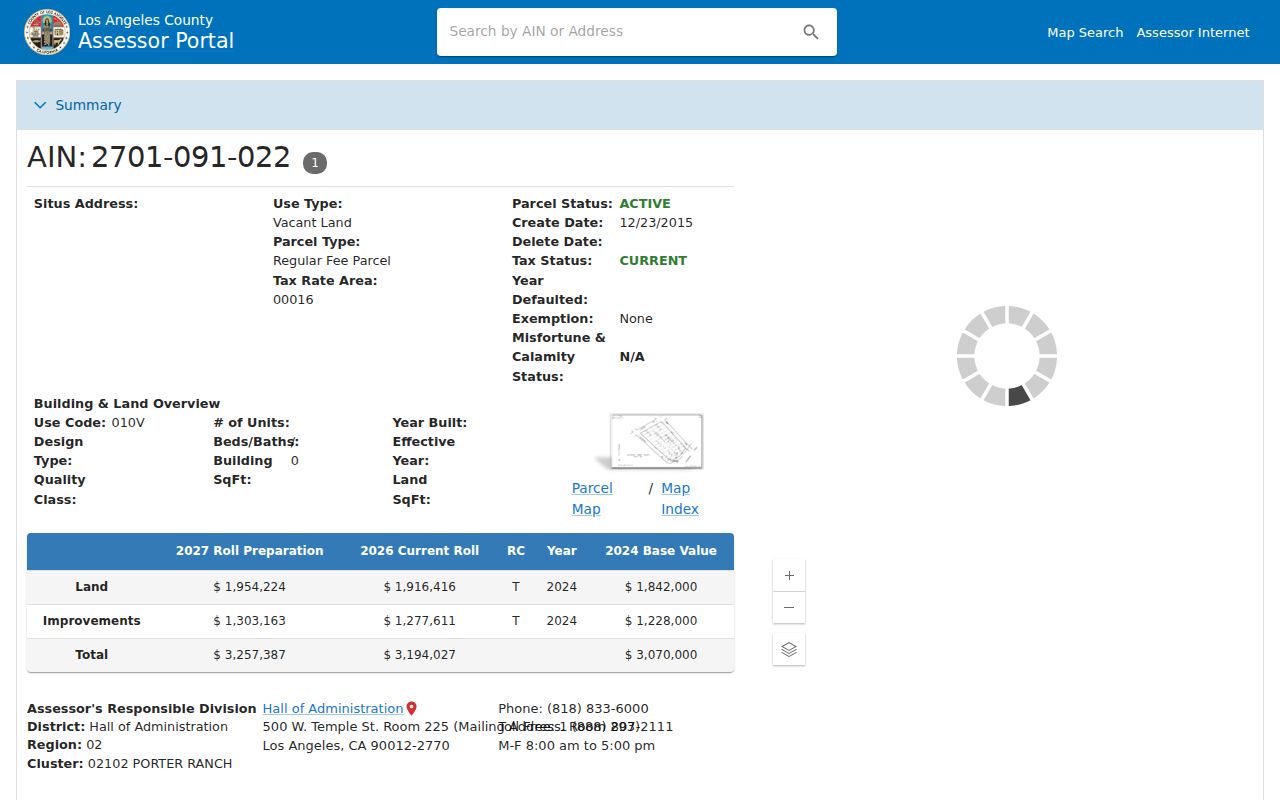
Task: Open Map Search page
Action: (x=1085, y=32)
